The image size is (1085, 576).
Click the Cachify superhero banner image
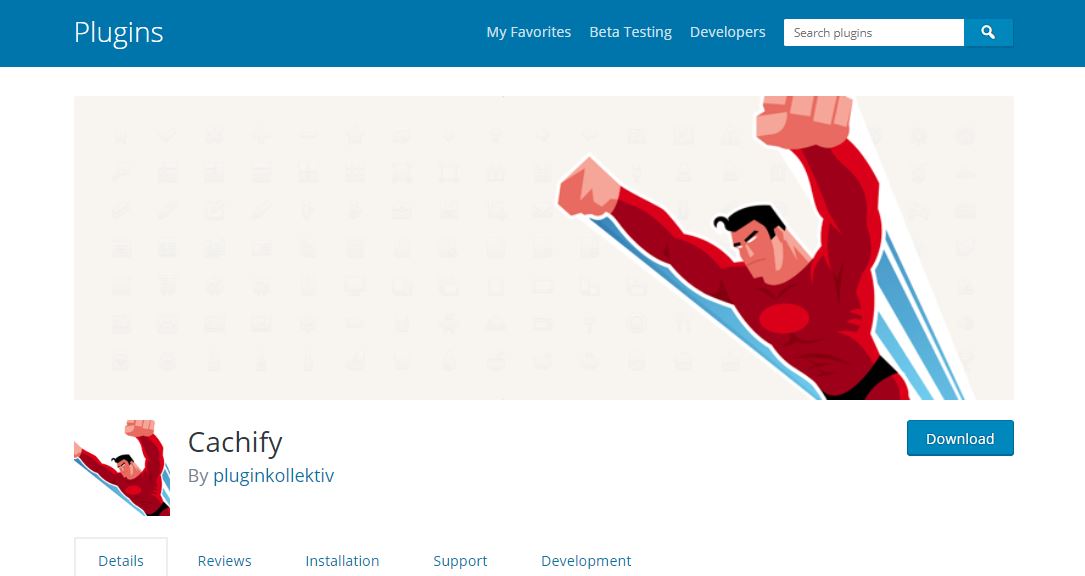coord(544,248)
